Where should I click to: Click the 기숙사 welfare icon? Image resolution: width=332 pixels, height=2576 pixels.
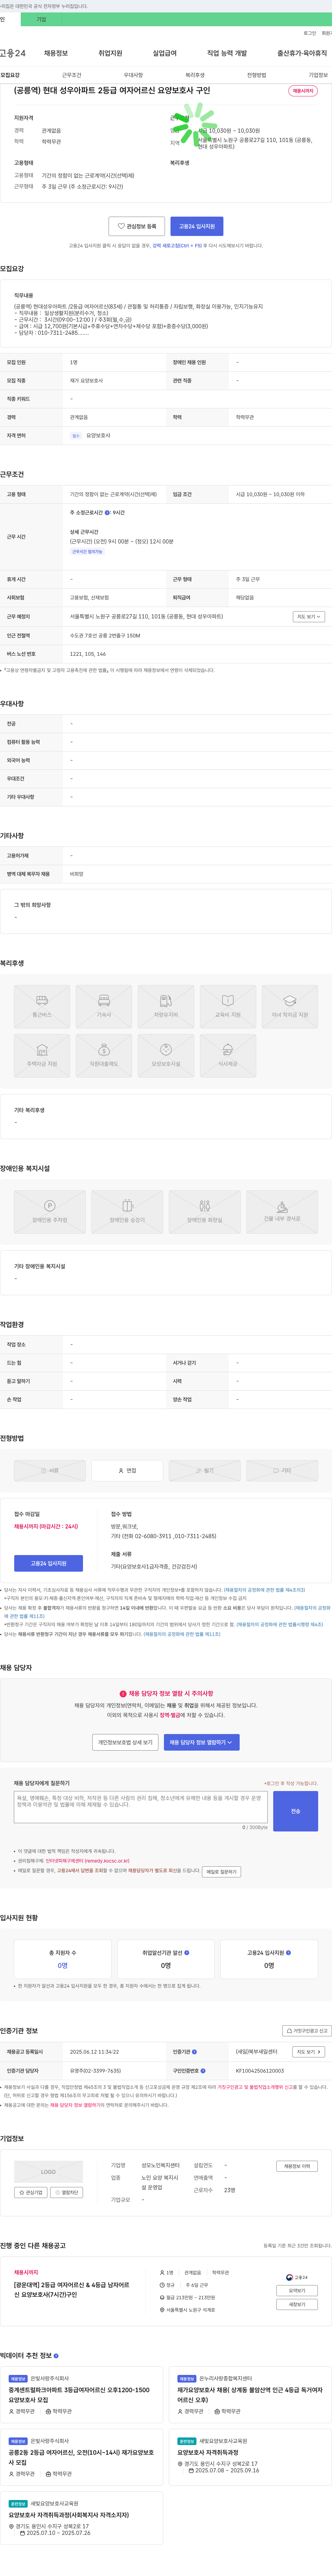[x=104, y=1007]
